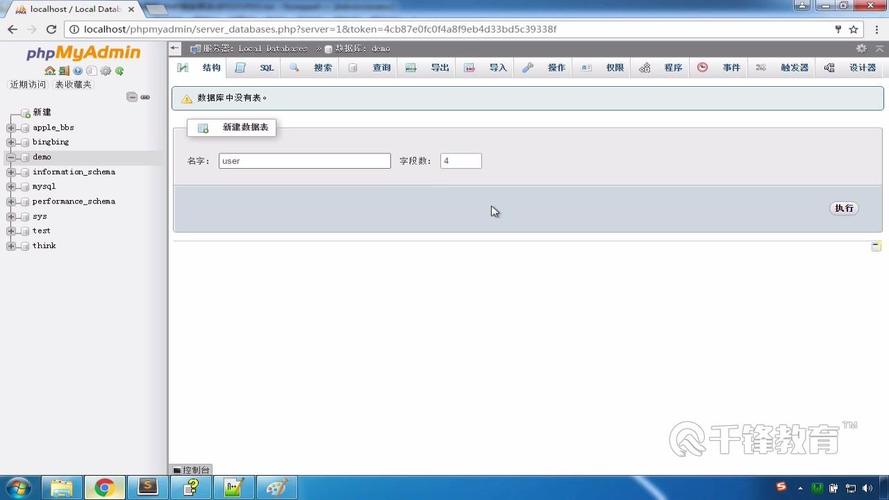This screenshot has height=500, width=889.
Task: Expand the performance_schema database node
Action: point(11,201)
